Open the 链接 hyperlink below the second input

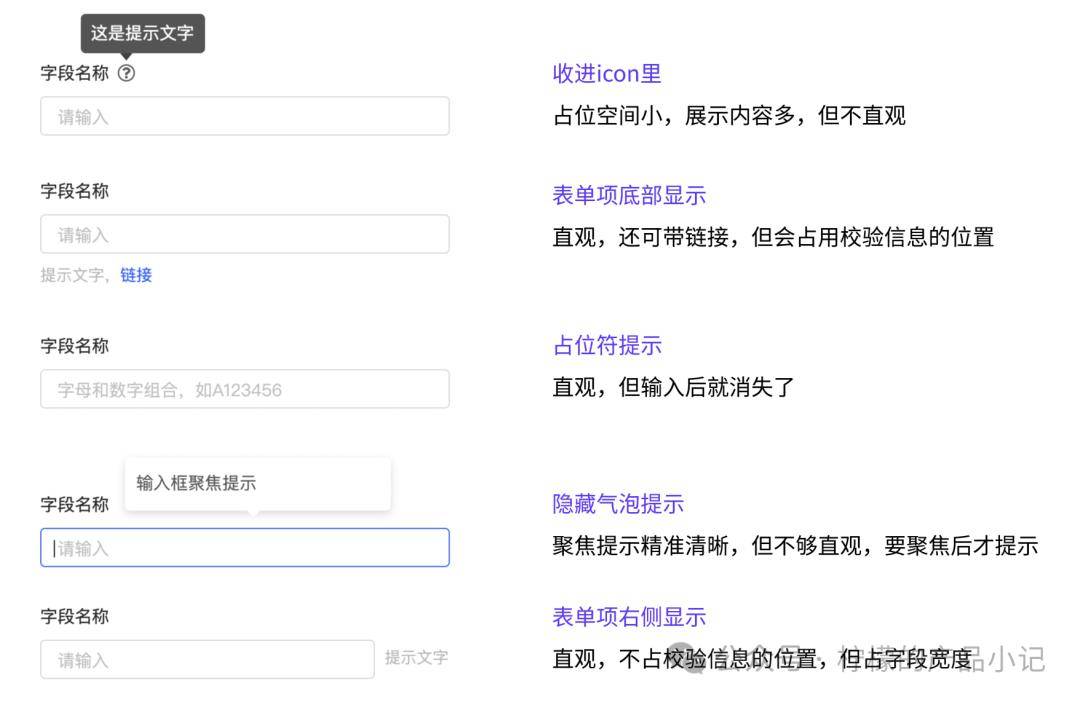pyautogui.click(x=136, y=276)
